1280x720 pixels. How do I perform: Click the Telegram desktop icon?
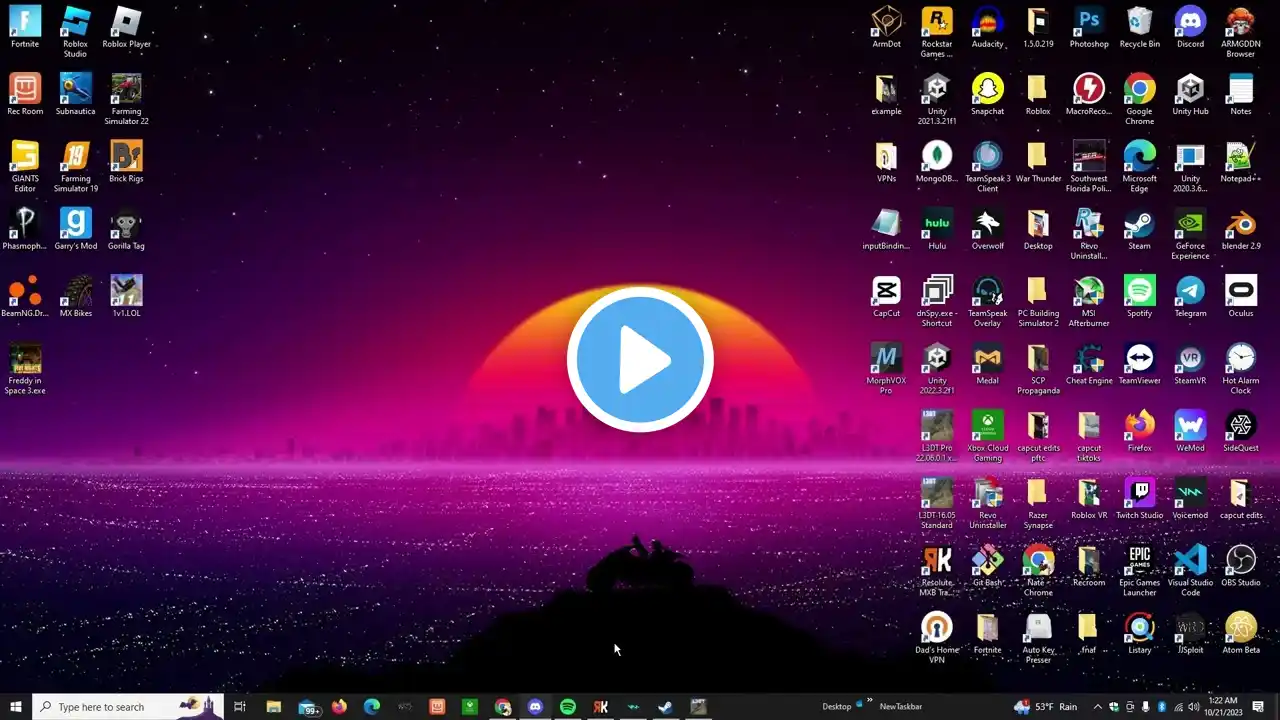click(x=1190, y=295)
